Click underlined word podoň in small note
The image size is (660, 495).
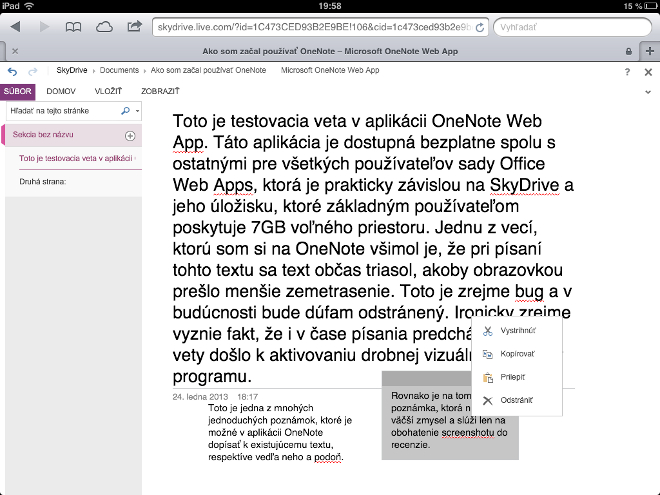point(328,457)
